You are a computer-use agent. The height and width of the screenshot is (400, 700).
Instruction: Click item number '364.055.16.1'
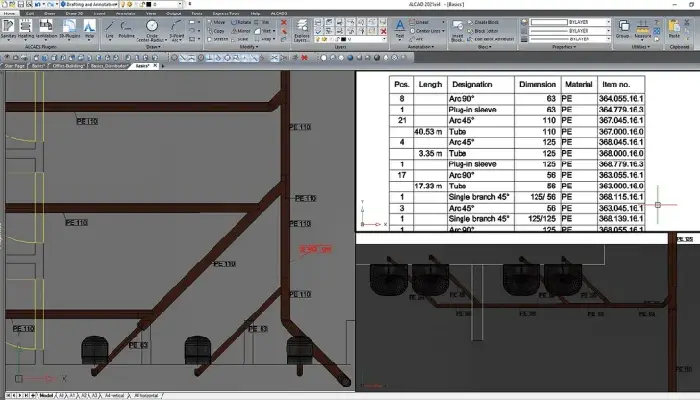(621, 98)
